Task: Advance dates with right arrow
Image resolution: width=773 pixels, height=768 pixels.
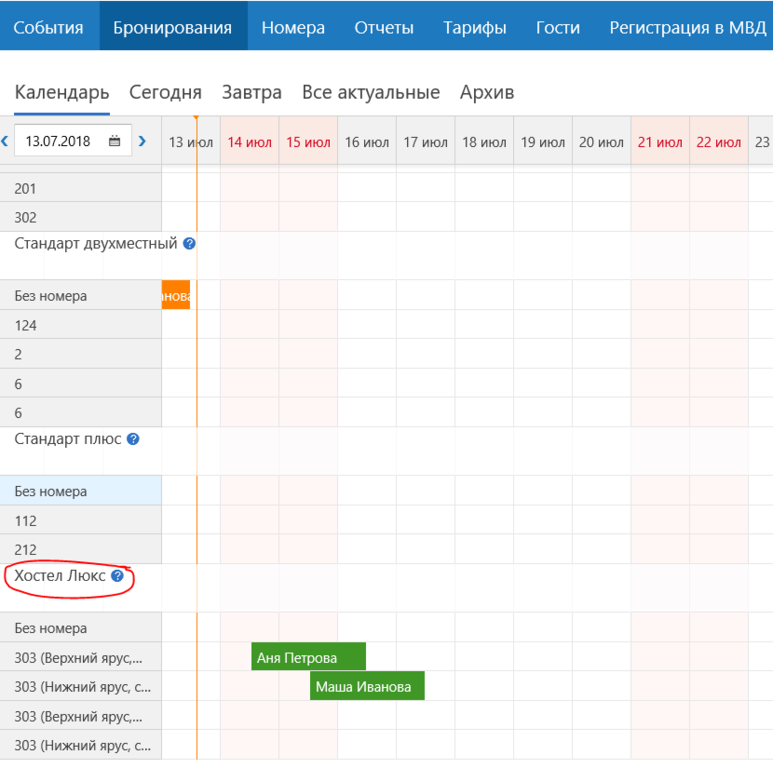Action: pyautogui.click(x=142, y=142)
